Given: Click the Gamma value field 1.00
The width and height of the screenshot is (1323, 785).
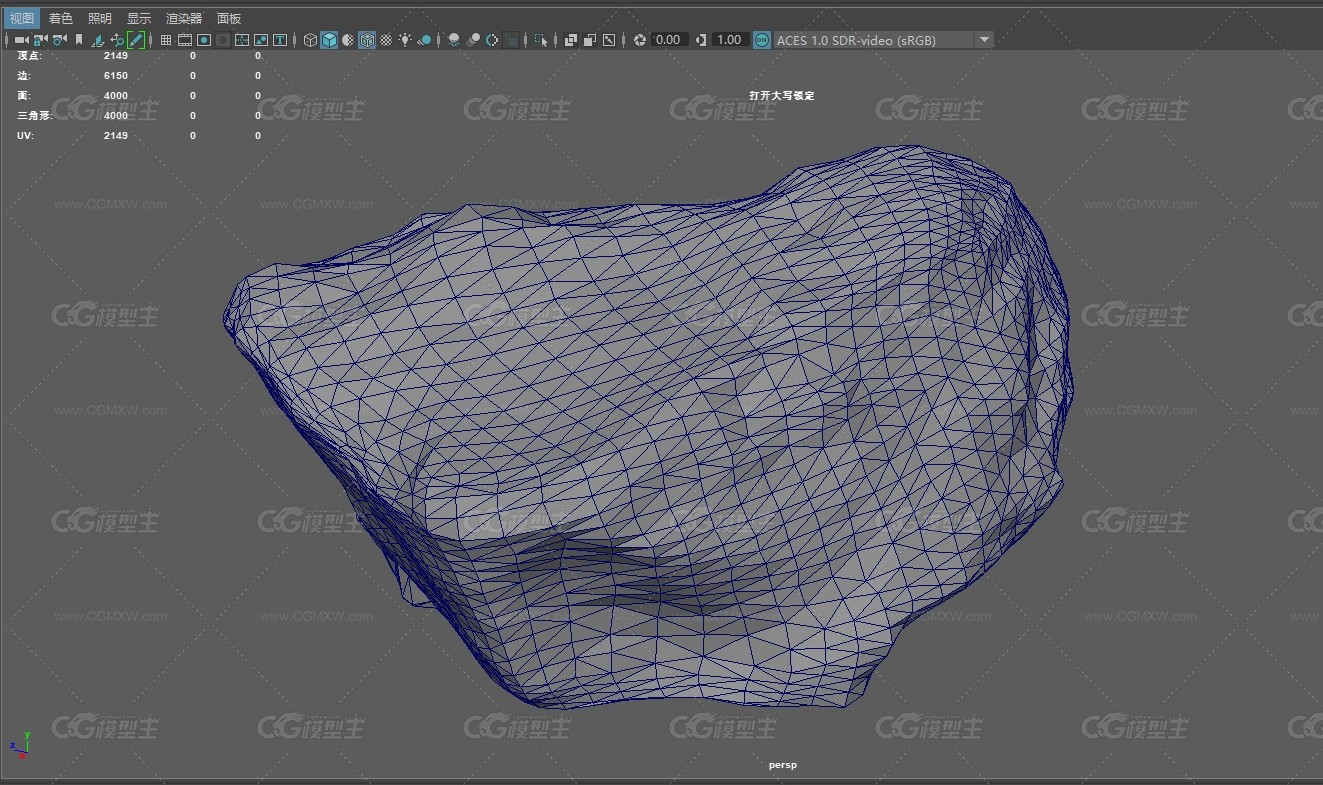Looking at the screenshot, I should tap(730, 40).
